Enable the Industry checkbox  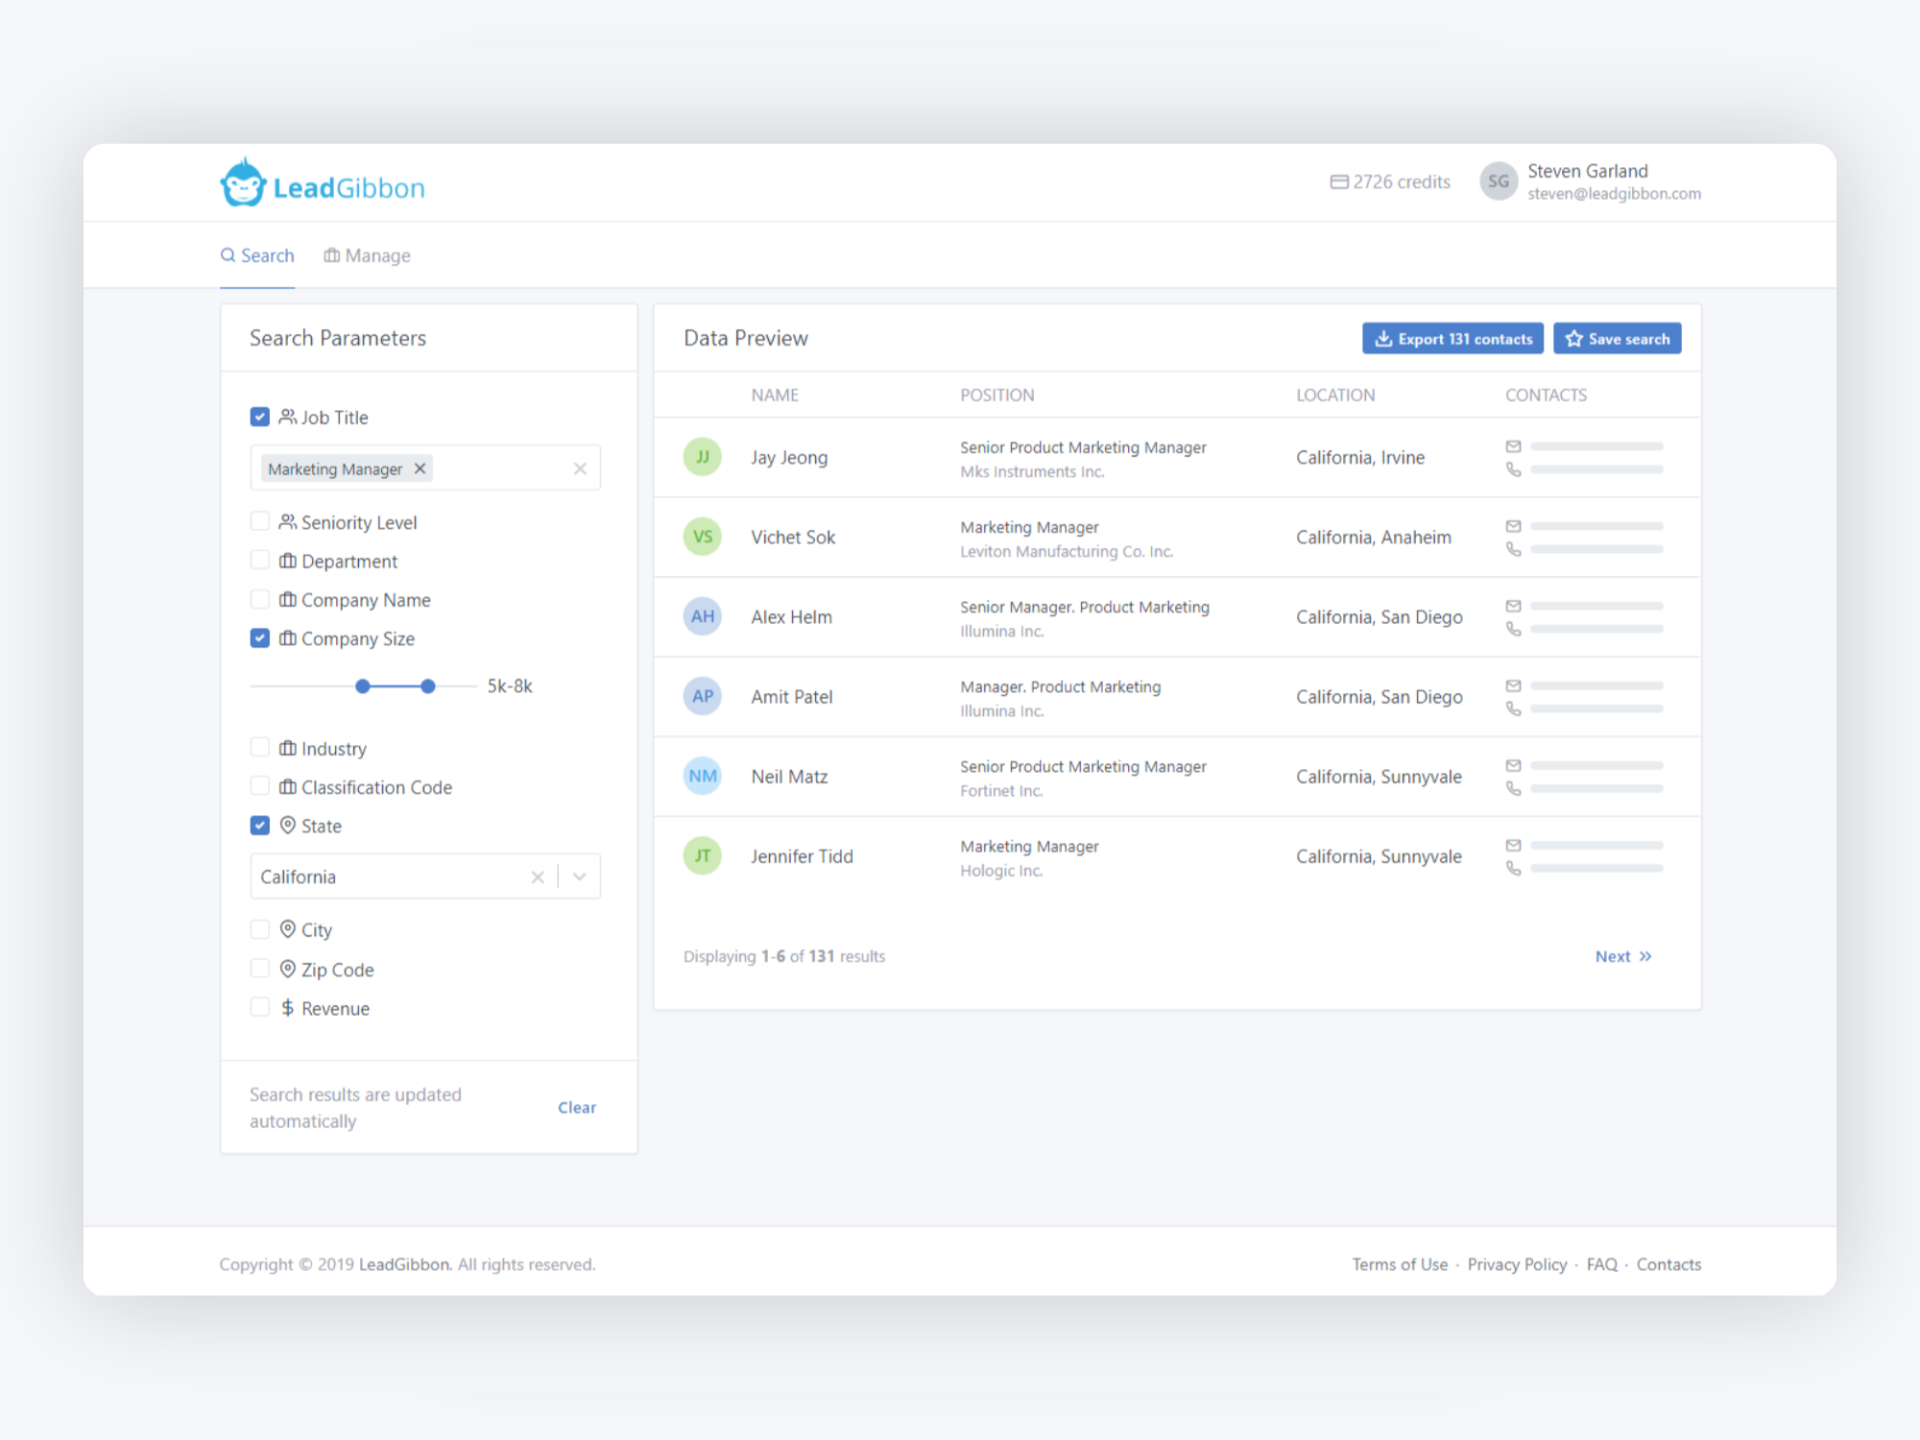point(260,748)
